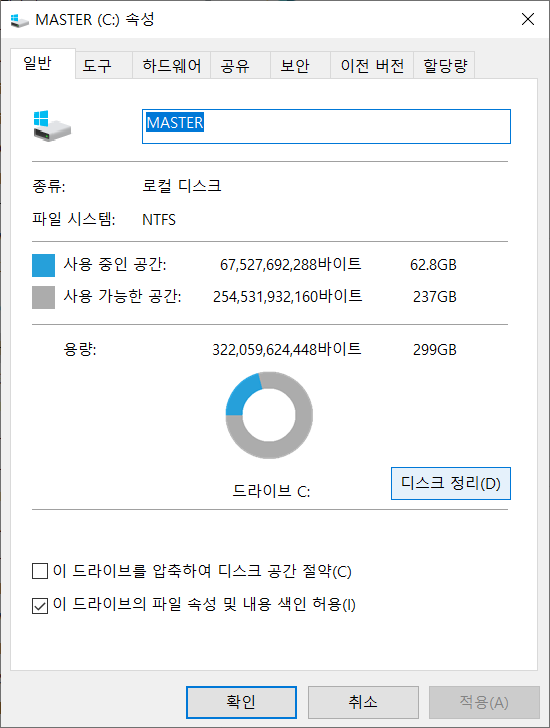Click capacity value 322,059,624,448바이트
The width and height of the screenshot is (550, 728).
pyautogui.click(x=287, y=349)
